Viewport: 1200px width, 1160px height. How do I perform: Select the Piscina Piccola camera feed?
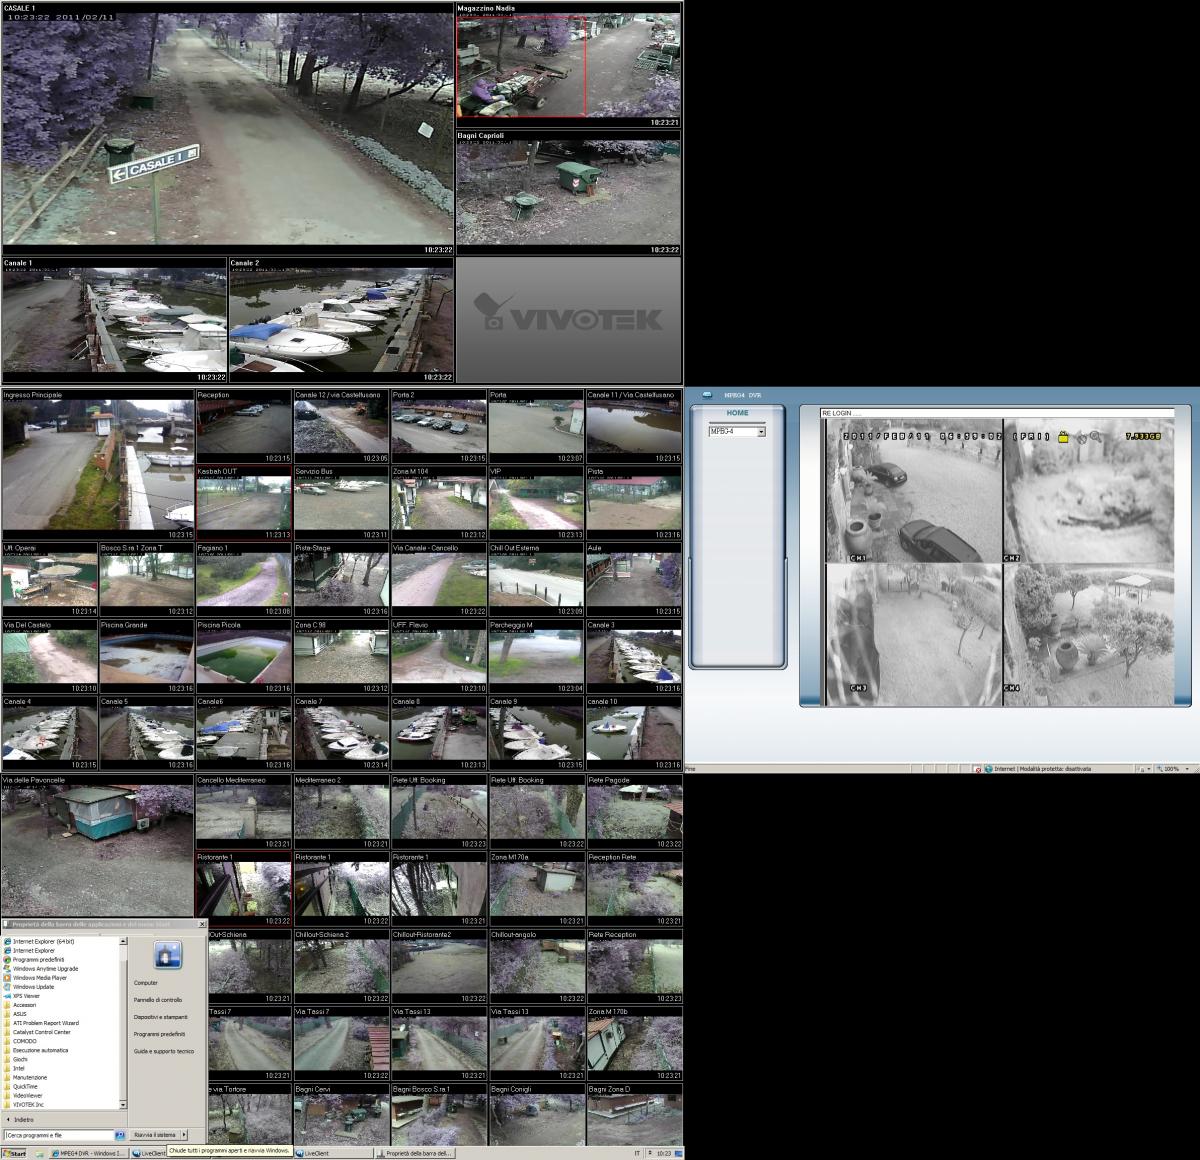click(x=243, y=657)
